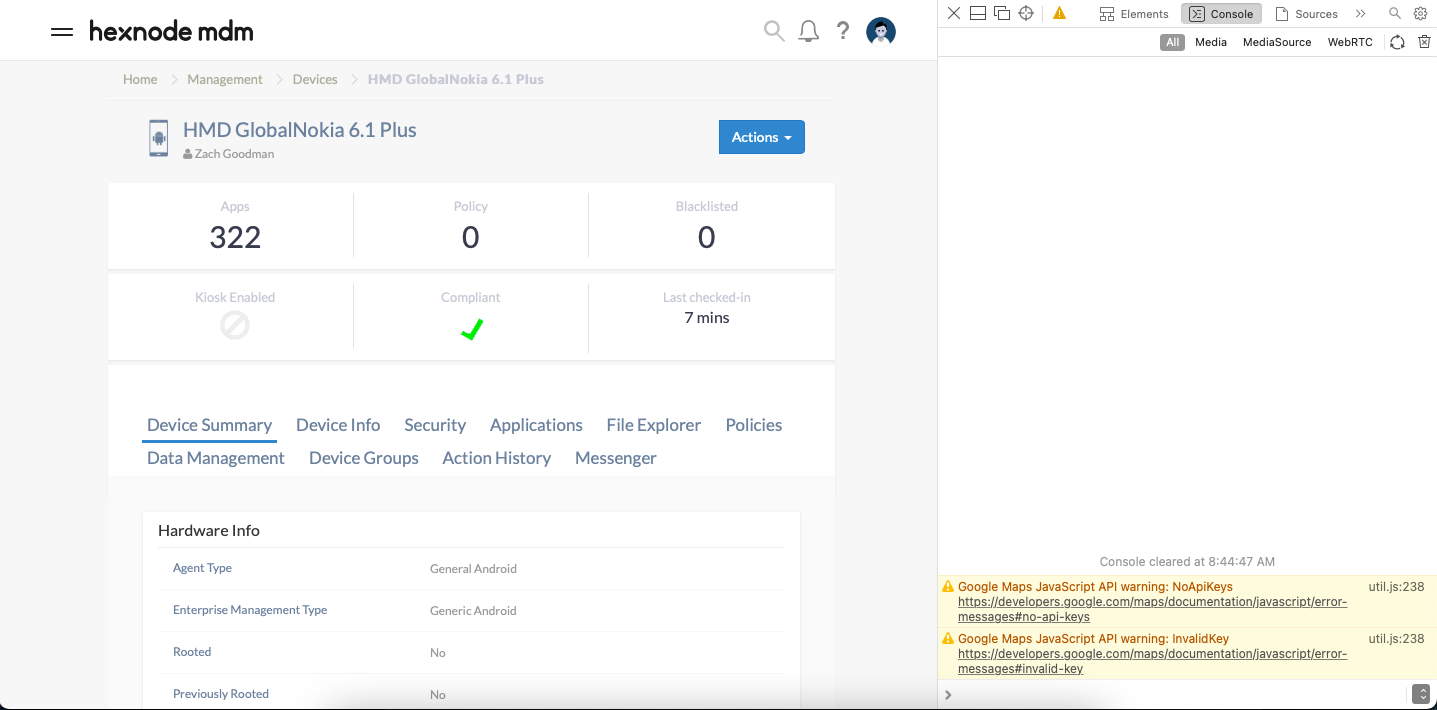The height and width of the screenshot is (710, 1437).
Task: Open the Applications tab
Action: tap(536, 425)
